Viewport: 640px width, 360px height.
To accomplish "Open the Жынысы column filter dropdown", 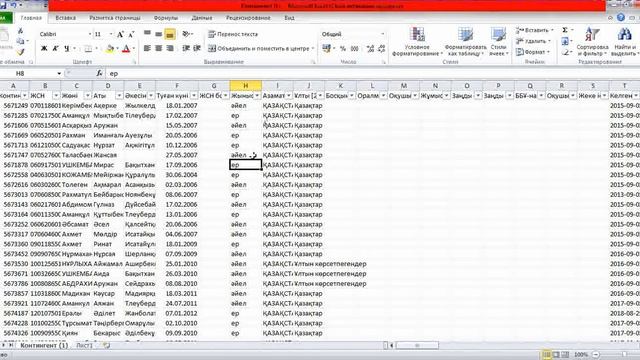I will [x=257, y=96].
